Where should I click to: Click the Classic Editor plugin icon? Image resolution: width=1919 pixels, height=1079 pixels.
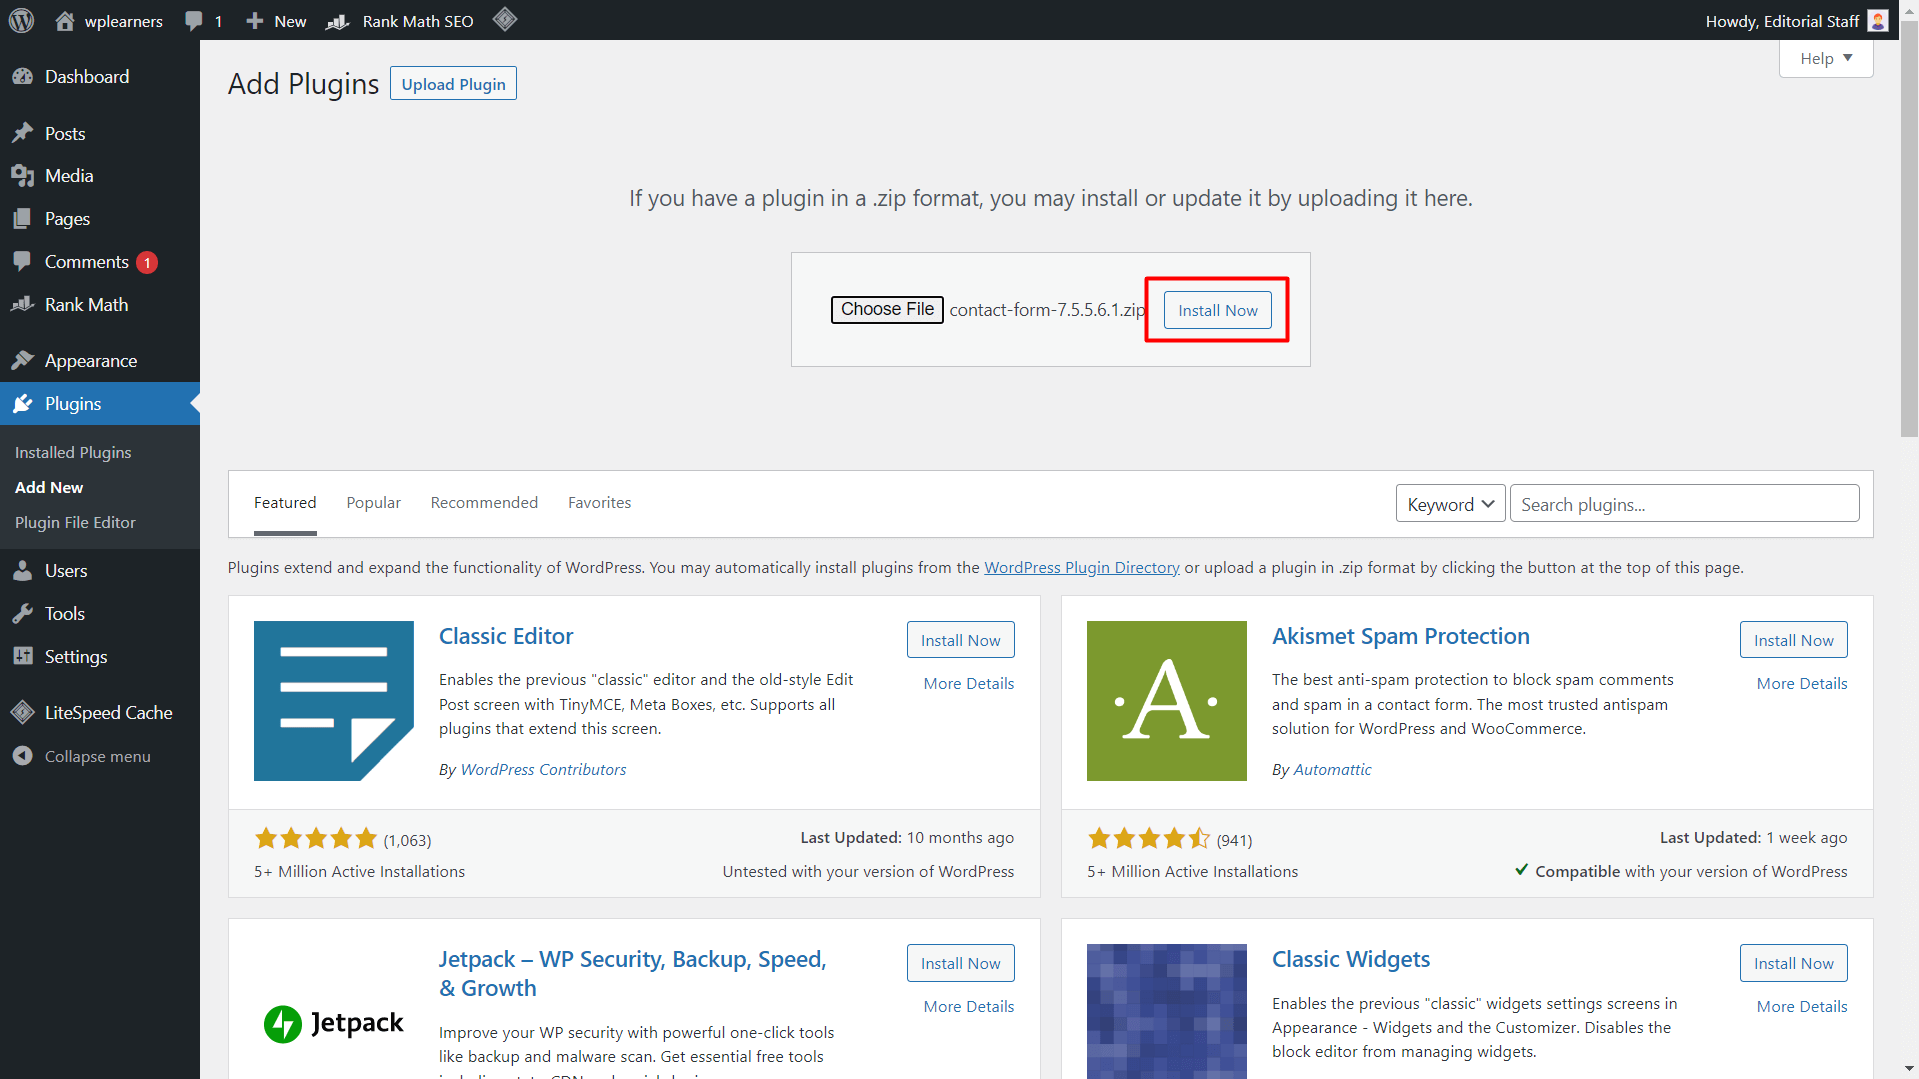pos(334,701)
